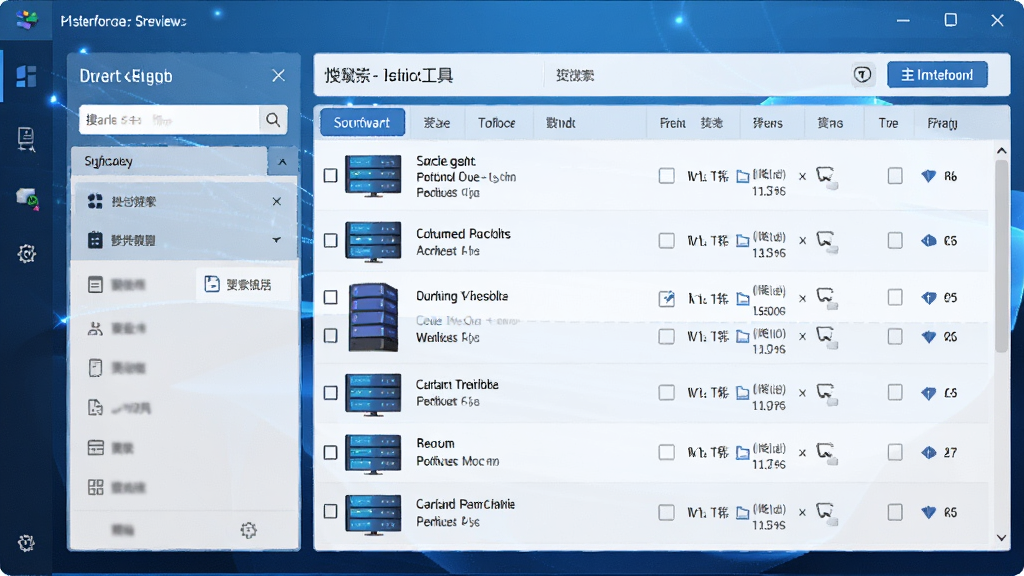Click the Cotumed Paciblts row title

[464, 233]
